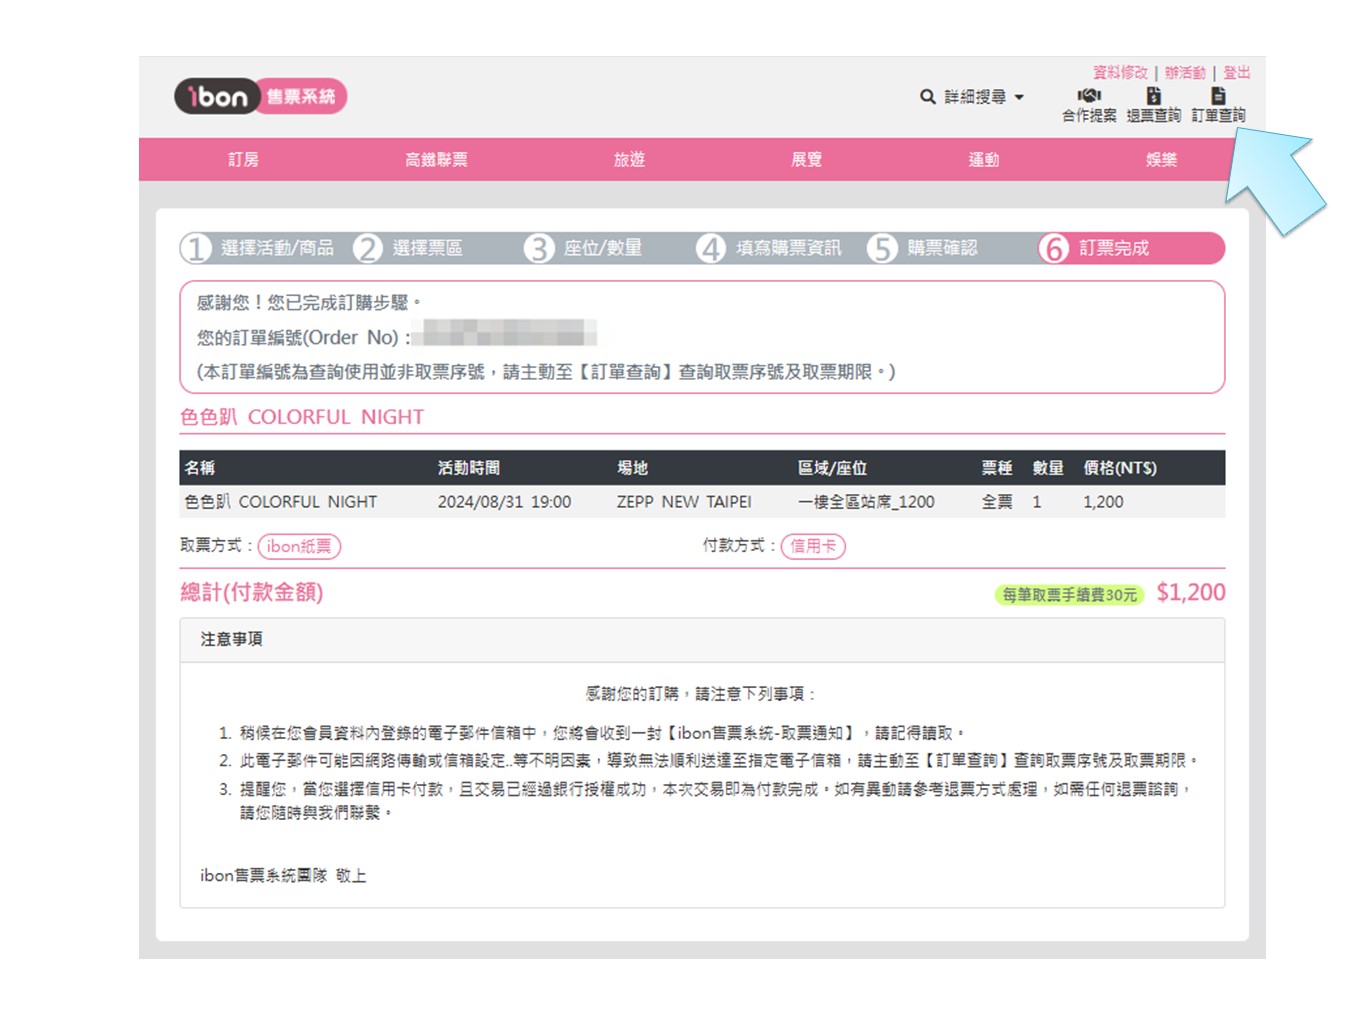This screenshot has height=1024, width=1365.
Task: Click the 色色趴 COLORFUL NIGHT event heading
Action: pos(302,417)
